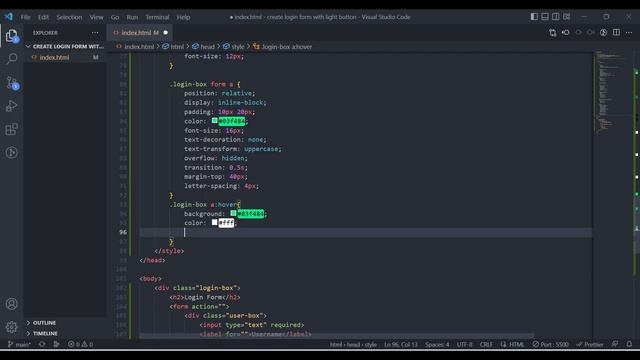This screenshot has width=640, height=360.
Task: Open the Search view in activity bar
Action: (x=12, y=59)
